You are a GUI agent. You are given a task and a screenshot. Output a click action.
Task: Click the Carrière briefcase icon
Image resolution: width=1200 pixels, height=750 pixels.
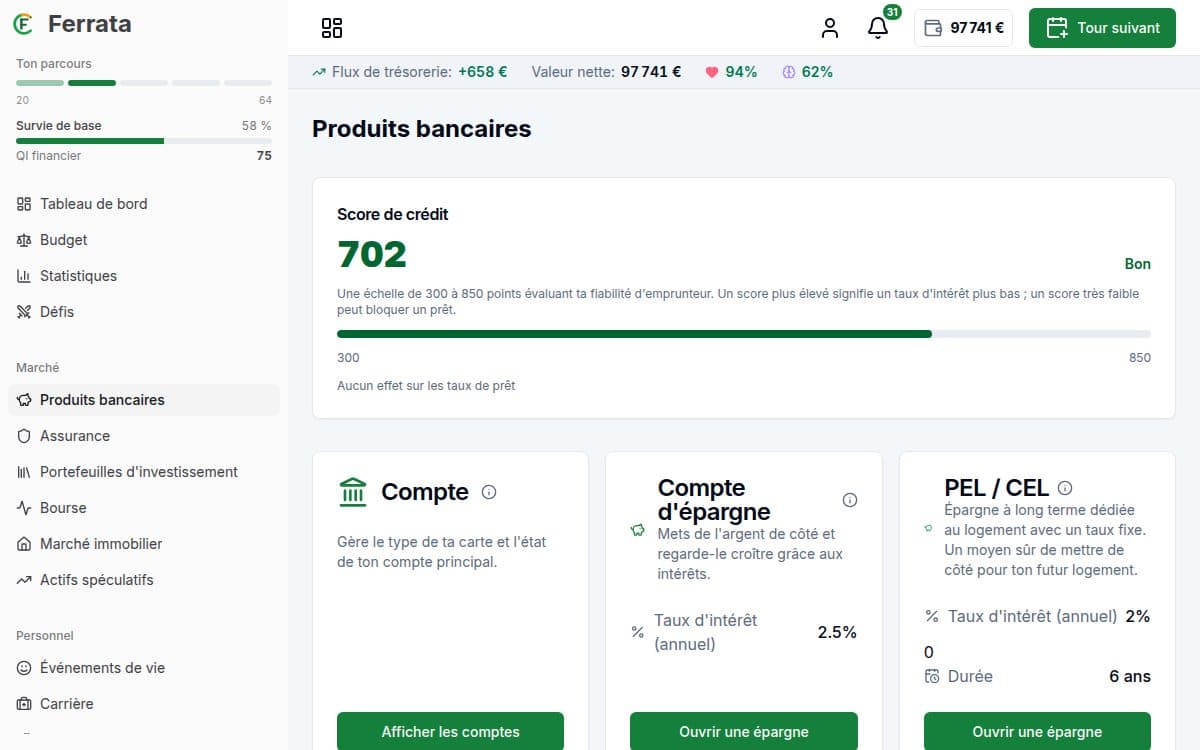(24, 704)
